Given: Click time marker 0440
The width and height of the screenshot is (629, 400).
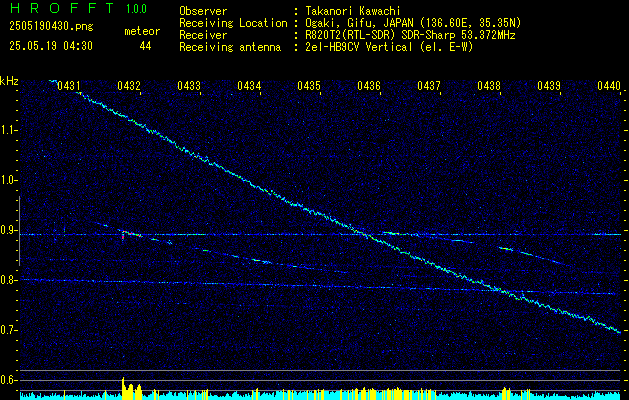Looking at the screenshot, I should click(x=609, y=85).
